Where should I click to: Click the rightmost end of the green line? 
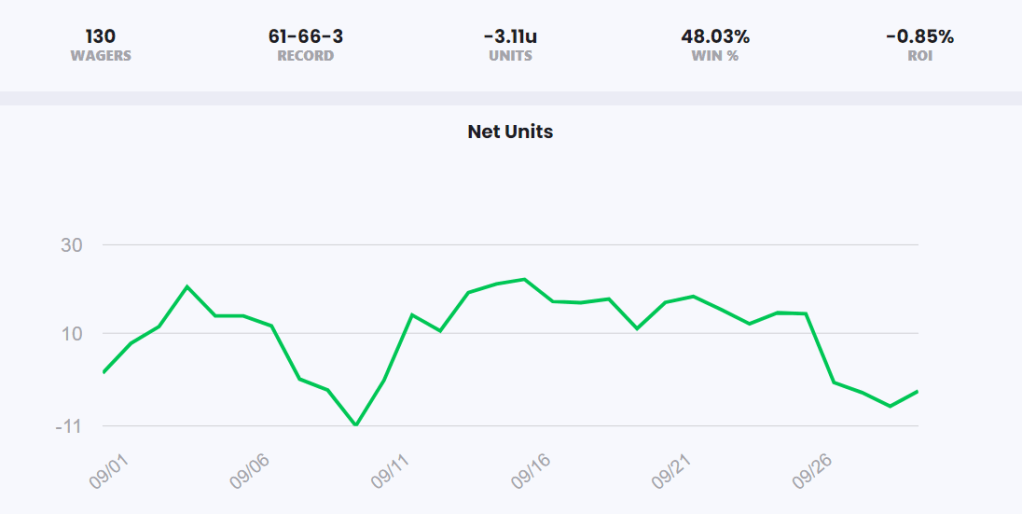(917, 391)
